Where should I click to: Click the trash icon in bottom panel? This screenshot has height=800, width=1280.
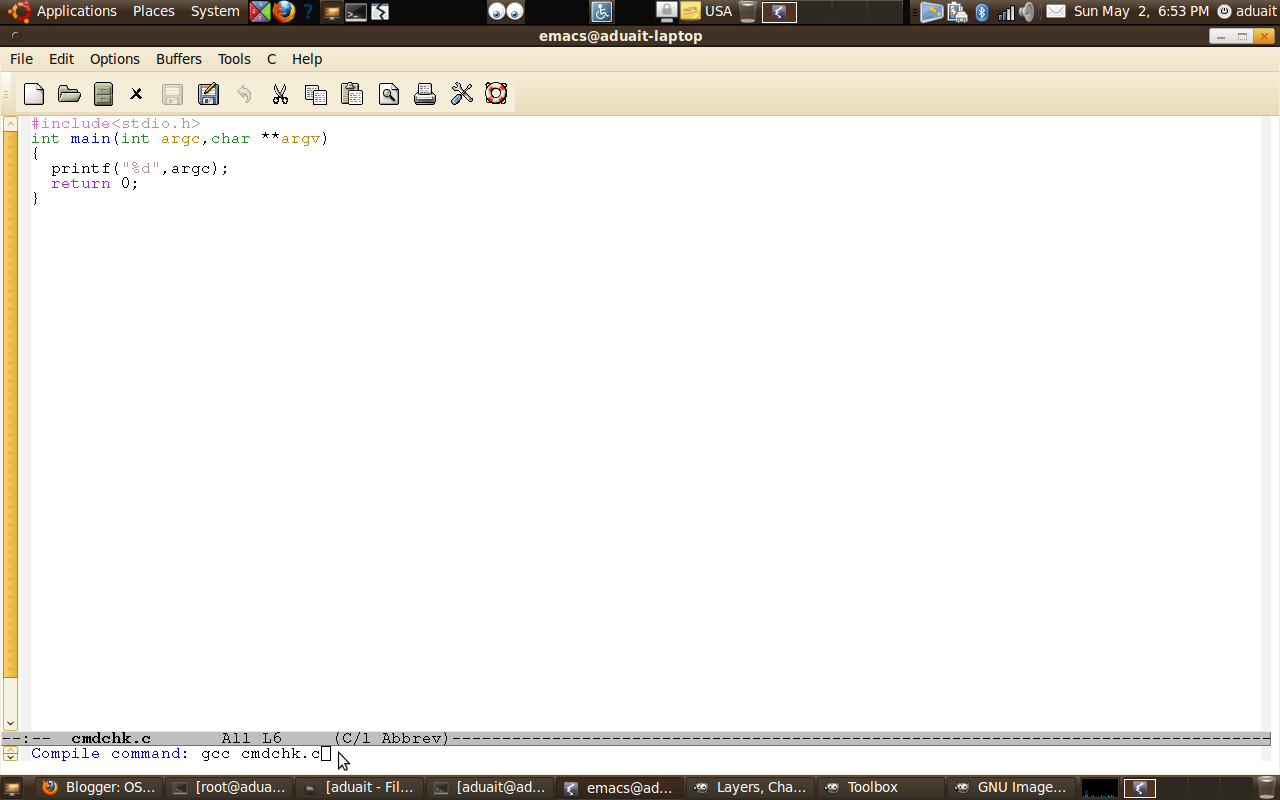click(x=1267, y=788)
